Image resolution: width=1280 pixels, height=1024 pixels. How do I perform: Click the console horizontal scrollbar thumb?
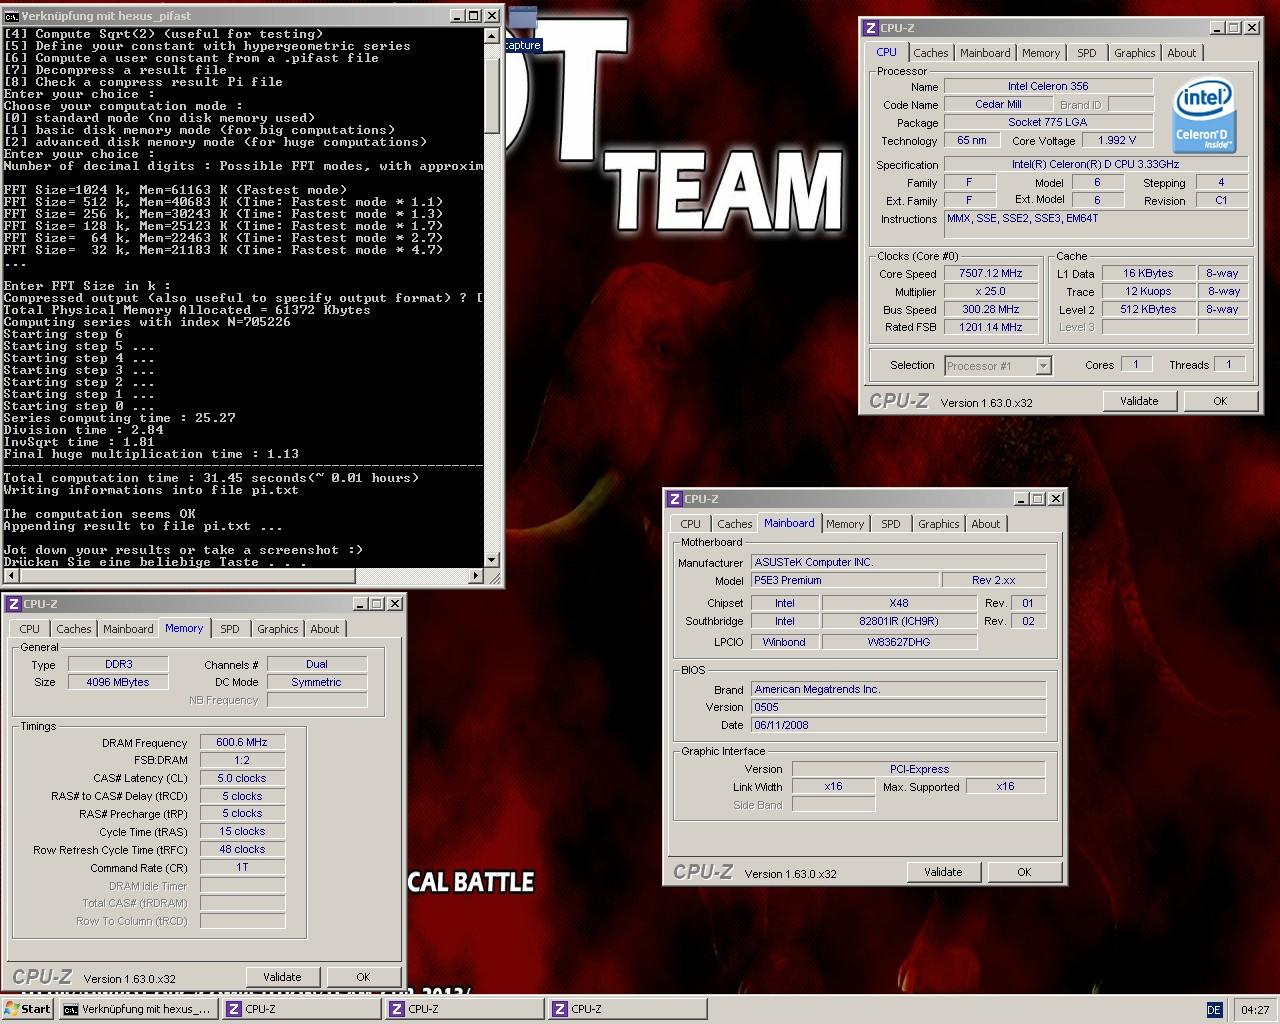(186, 576)
